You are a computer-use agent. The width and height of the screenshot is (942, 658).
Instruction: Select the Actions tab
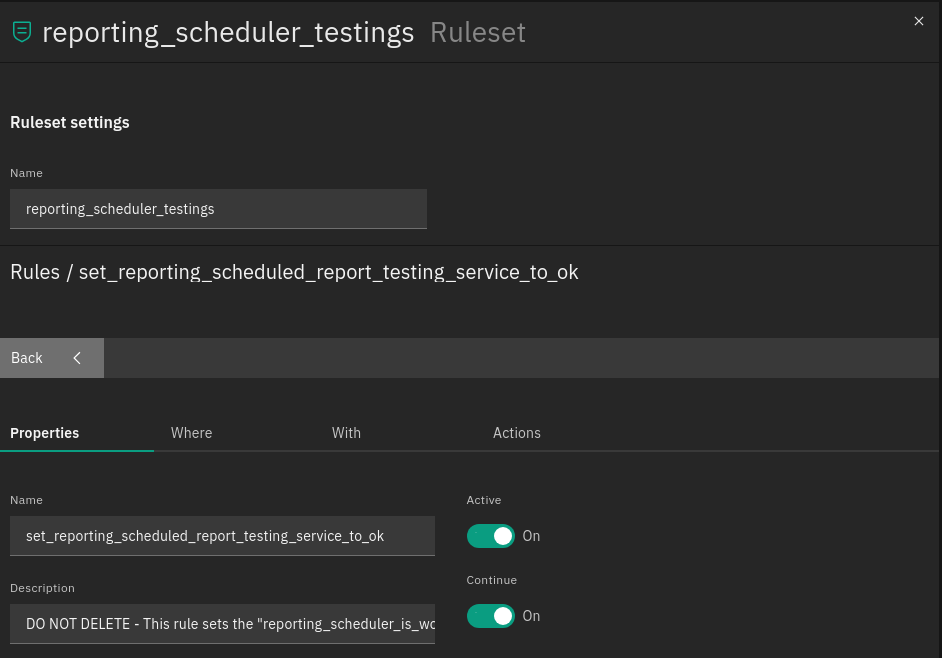coord(516,433)
